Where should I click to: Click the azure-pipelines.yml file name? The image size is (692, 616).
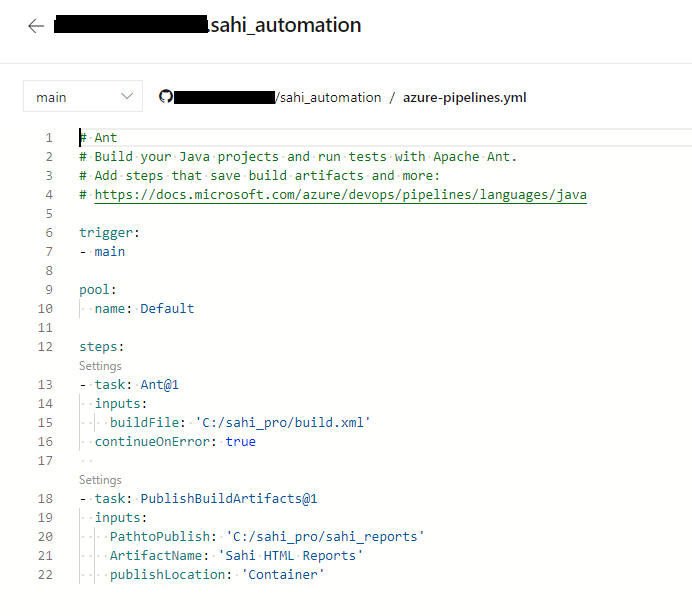click(x=464, y=97)
